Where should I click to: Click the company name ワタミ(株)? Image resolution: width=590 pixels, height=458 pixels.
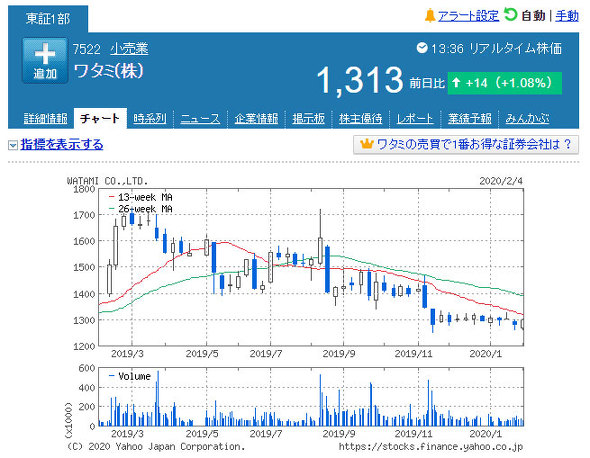pyautogui.click(x=108, y=71)
